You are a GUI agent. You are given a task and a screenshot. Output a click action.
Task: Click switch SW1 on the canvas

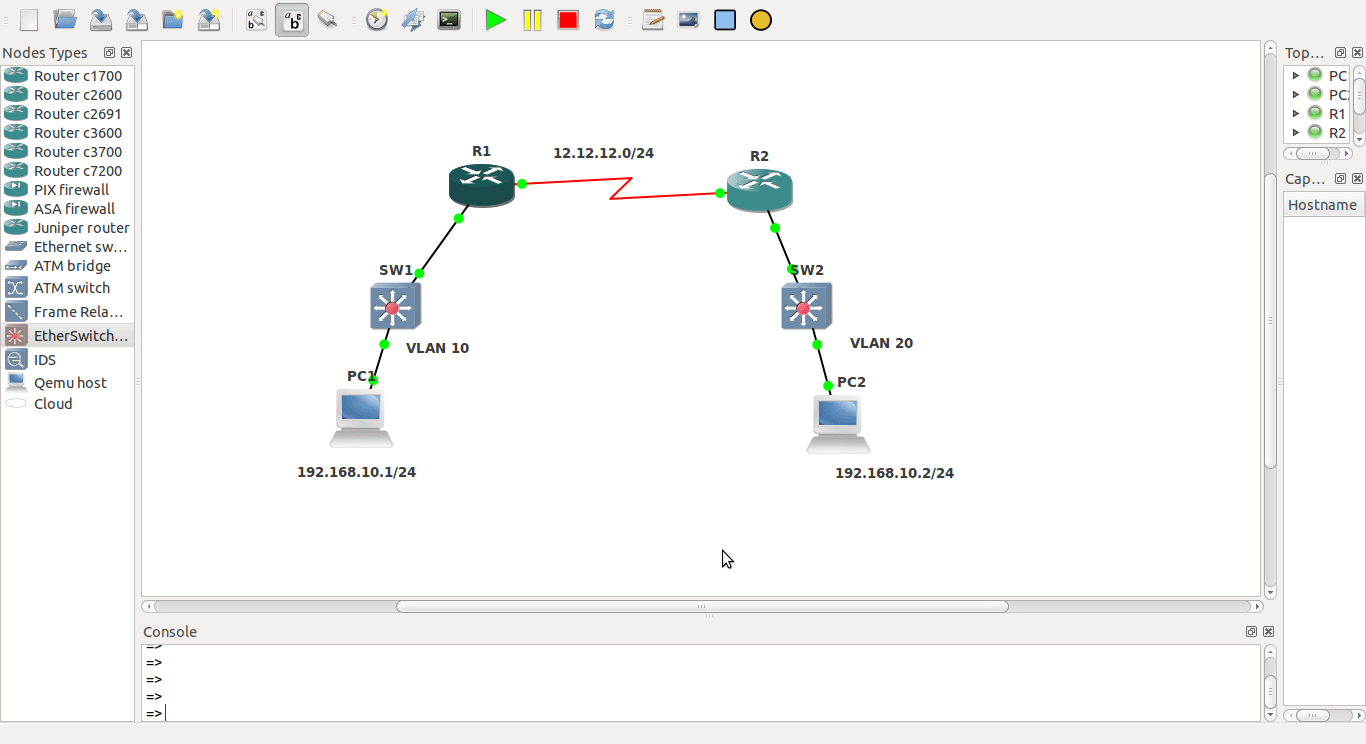click(x=395, y=306)
